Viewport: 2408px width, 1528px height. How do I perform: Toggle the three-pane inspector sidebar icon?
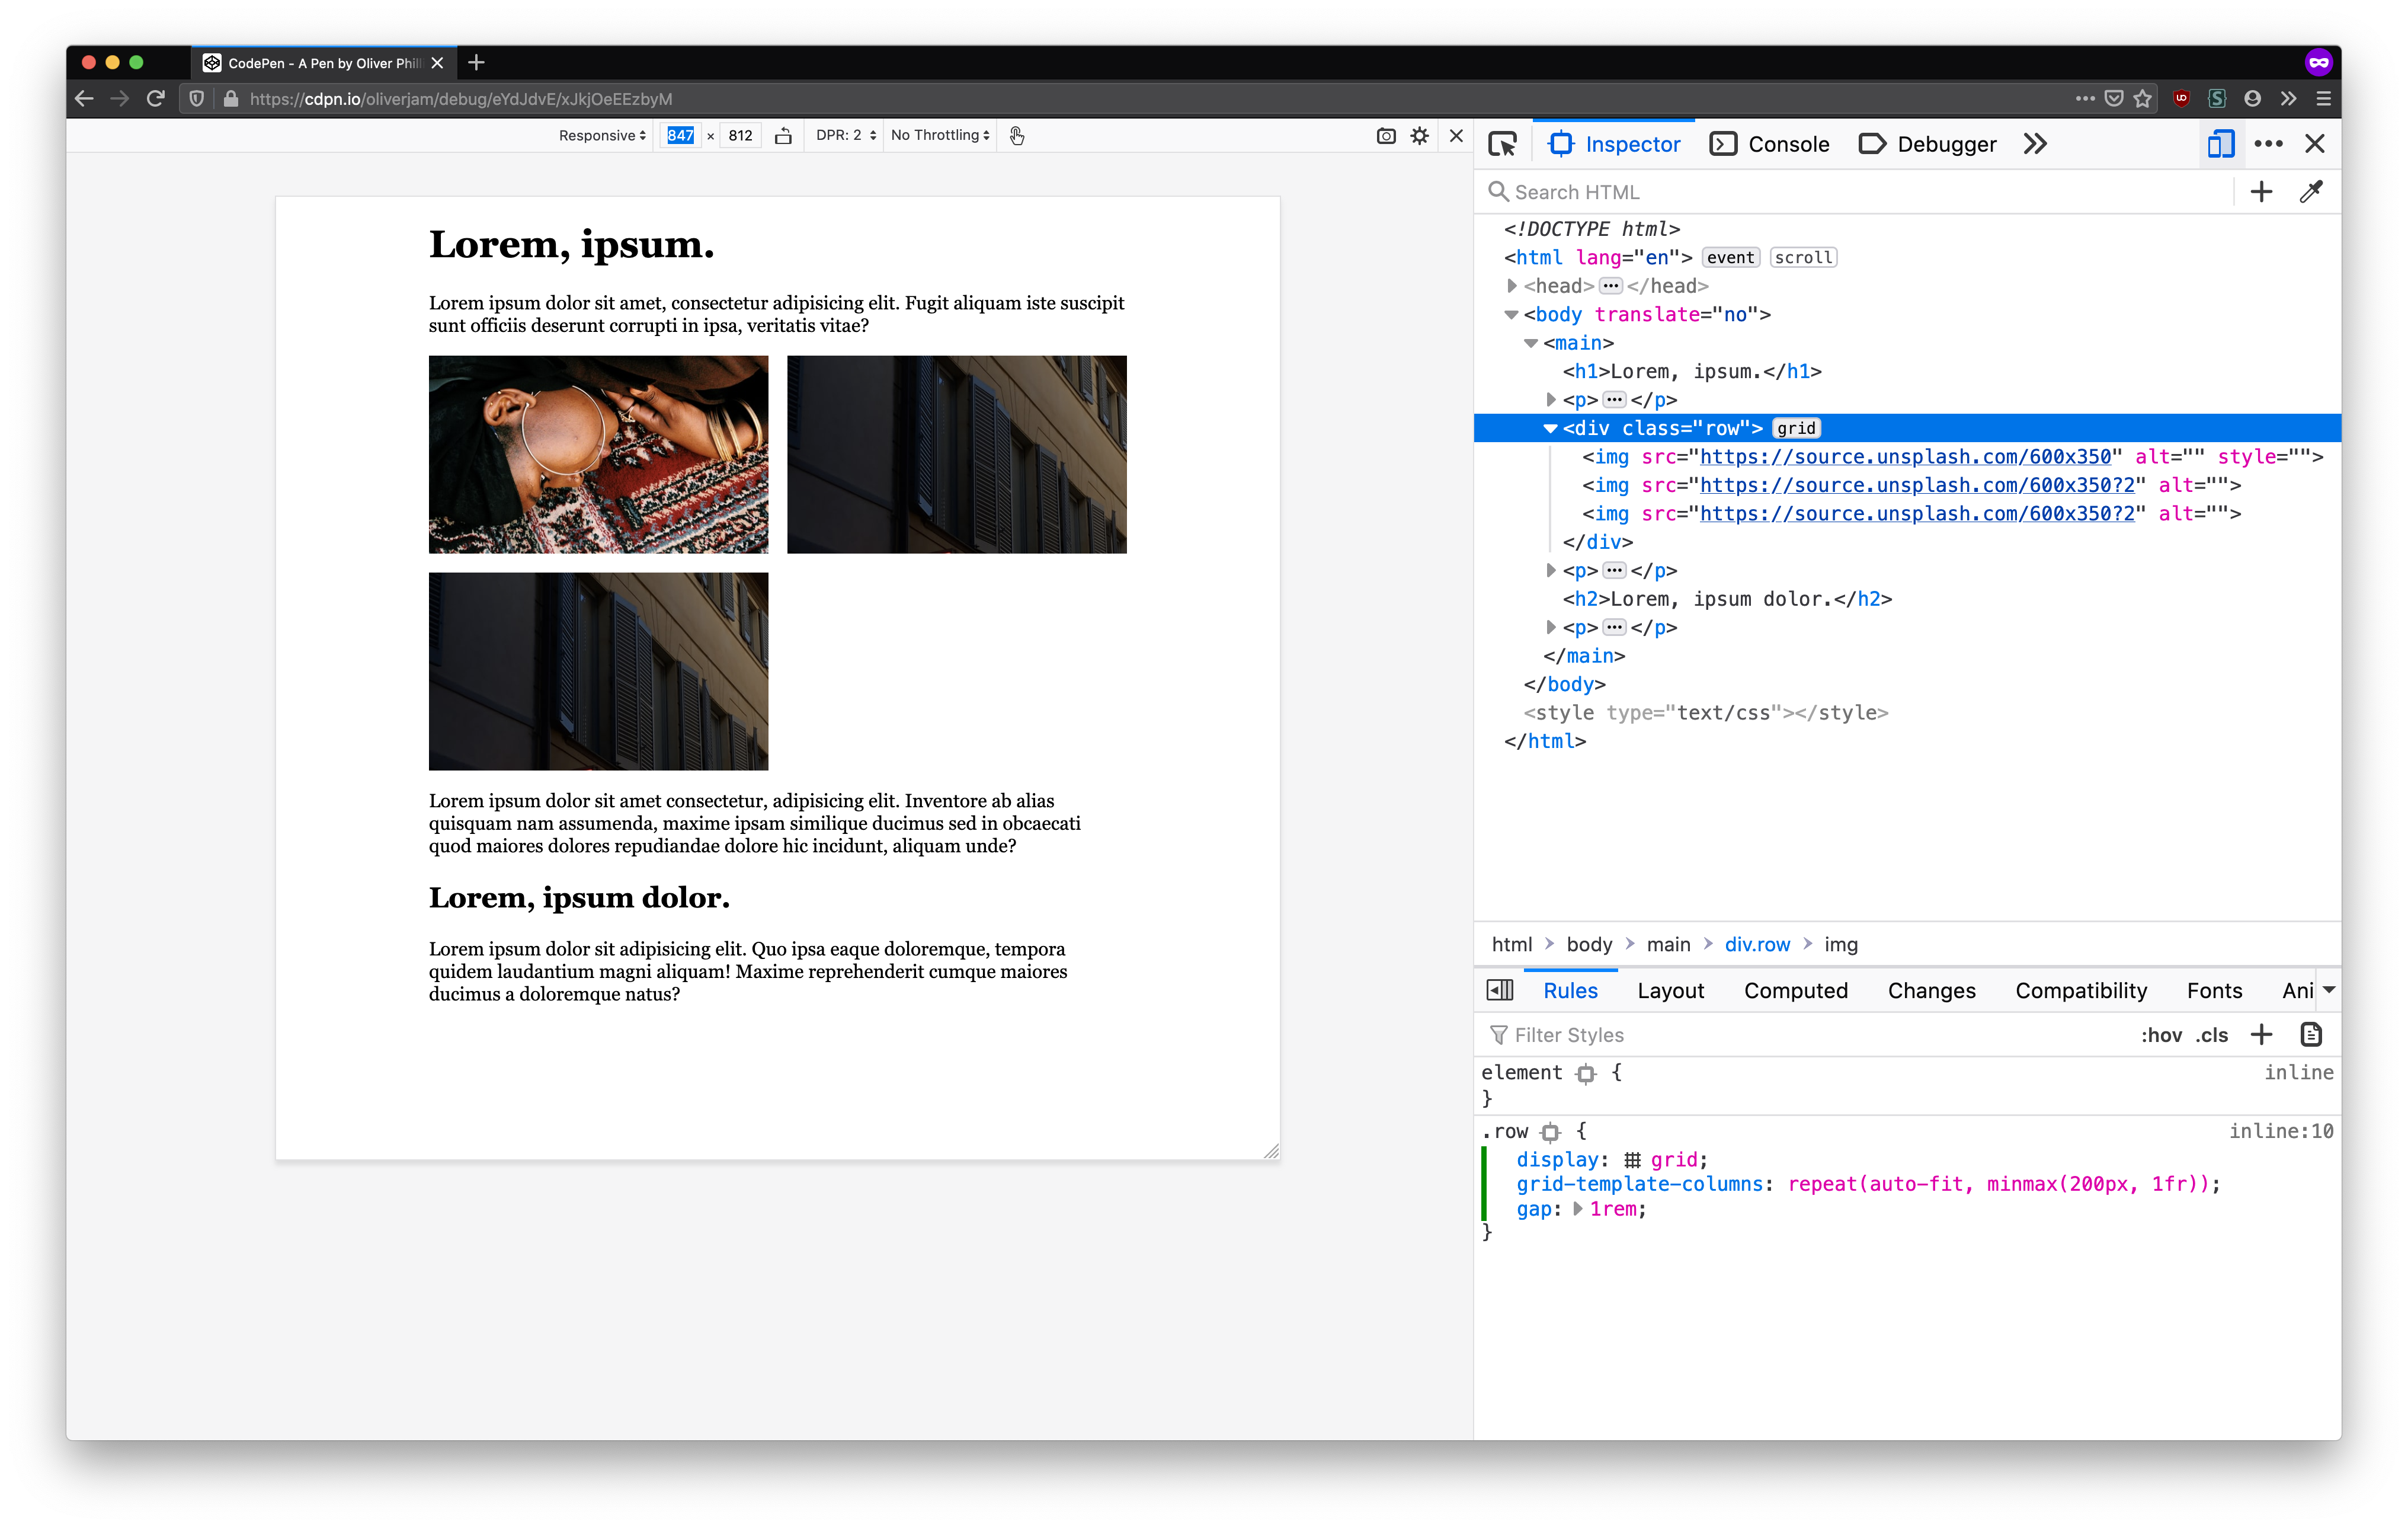[1500, 990]
